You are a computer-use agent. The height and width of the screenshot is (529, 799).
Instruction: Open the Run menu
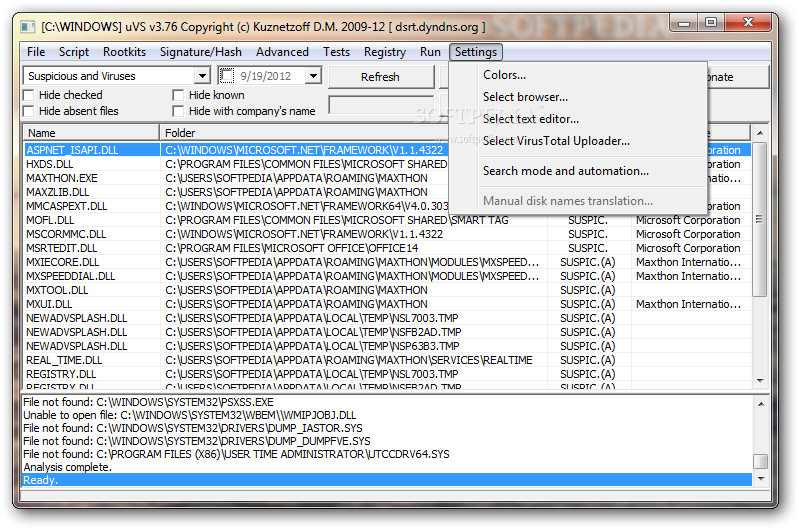(430, 52)
